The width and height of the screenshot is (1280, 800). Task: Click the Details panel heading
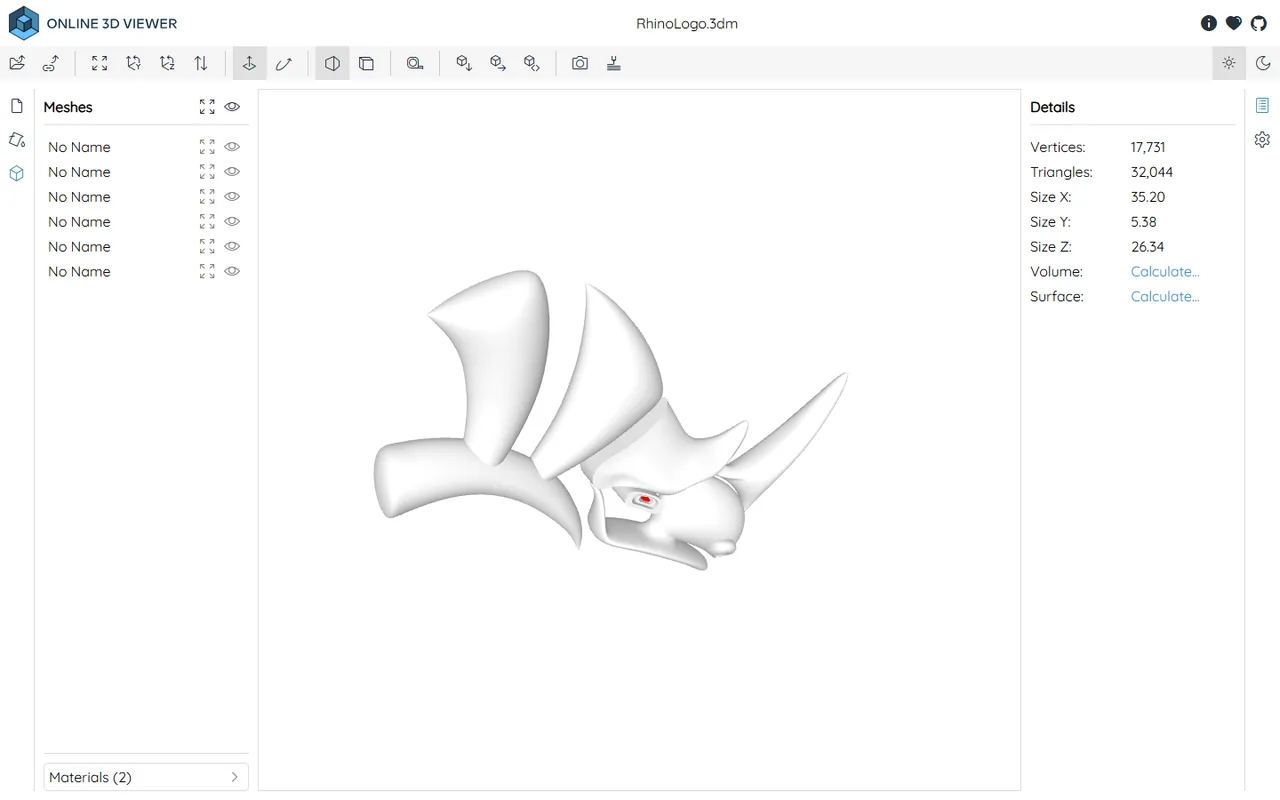(x=1052, y=107)
